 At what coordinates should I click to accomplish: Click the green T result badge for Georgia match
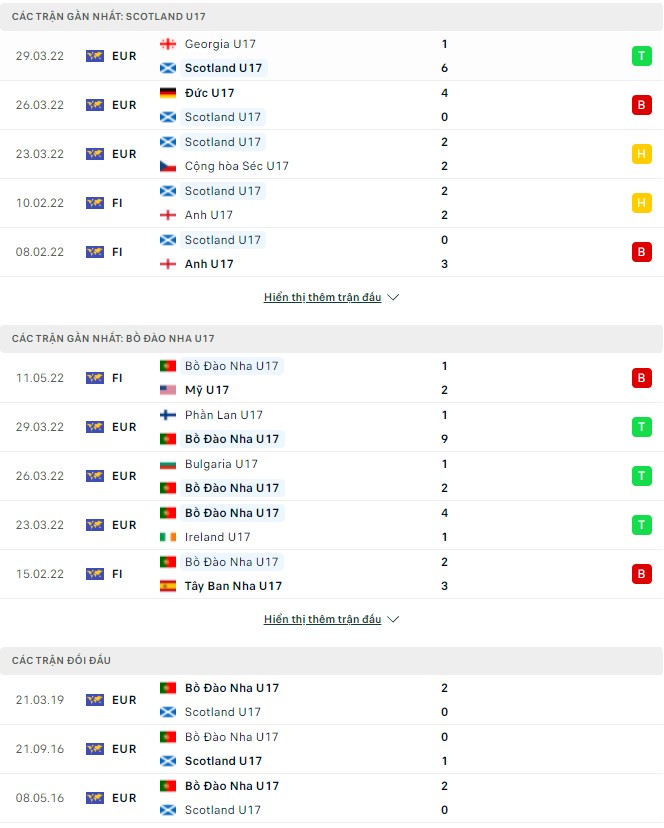(641, 56)
